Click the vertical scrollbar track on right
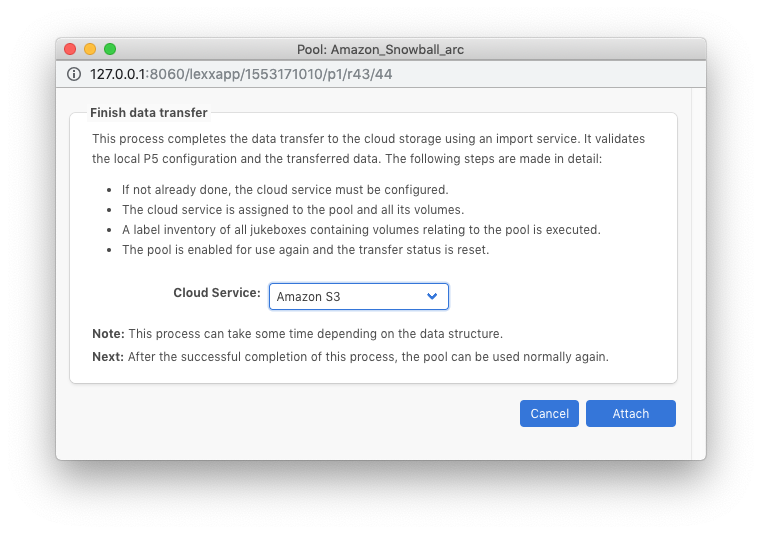Image resolution: width=762 pixels, height=534 pixels. (699, 274)
